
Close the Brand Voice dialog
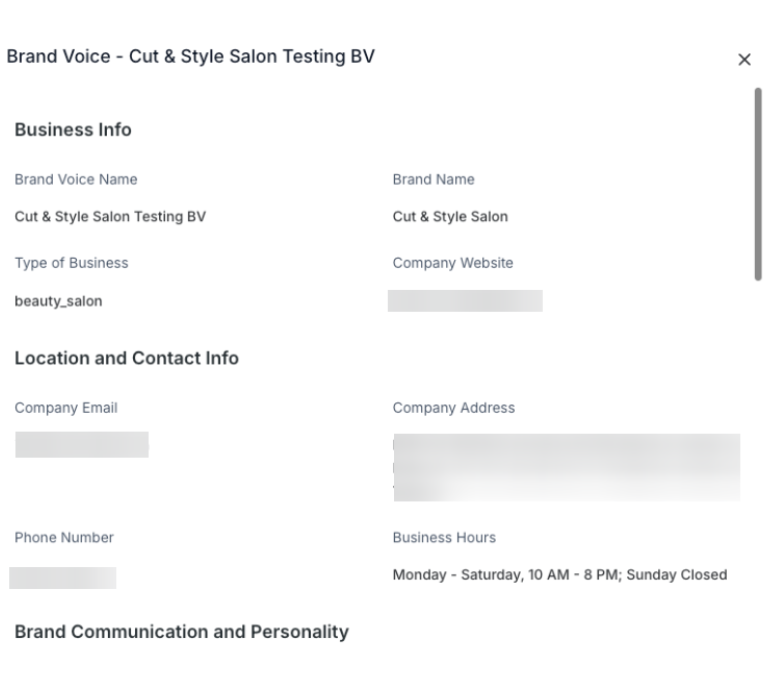point(744,60)
